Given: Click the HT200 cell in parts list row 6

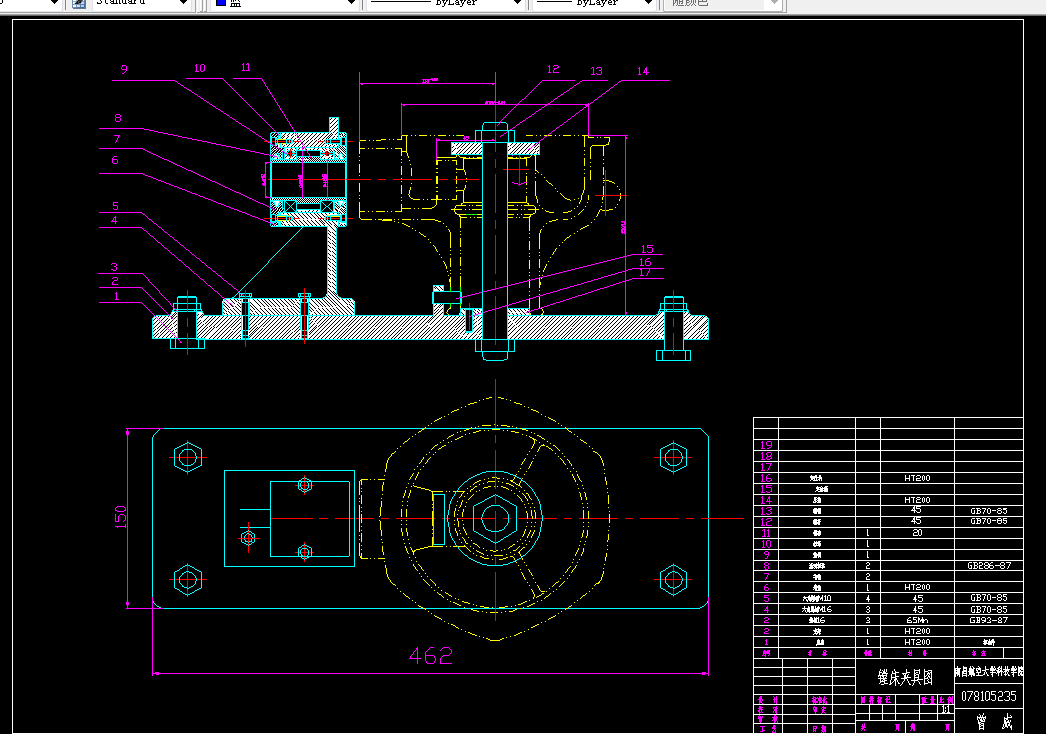Looking at the screenshot, I should (x=917, y=587).
